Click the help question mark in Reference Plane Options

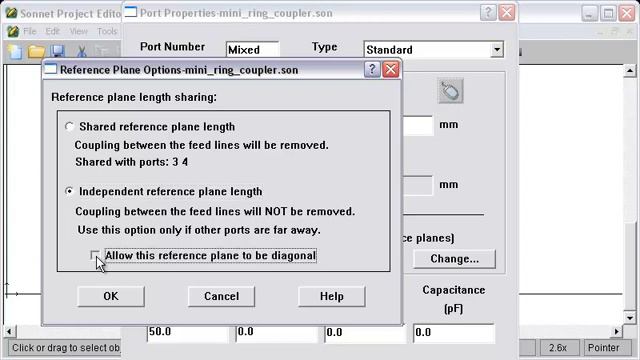(x=372, y=70)
